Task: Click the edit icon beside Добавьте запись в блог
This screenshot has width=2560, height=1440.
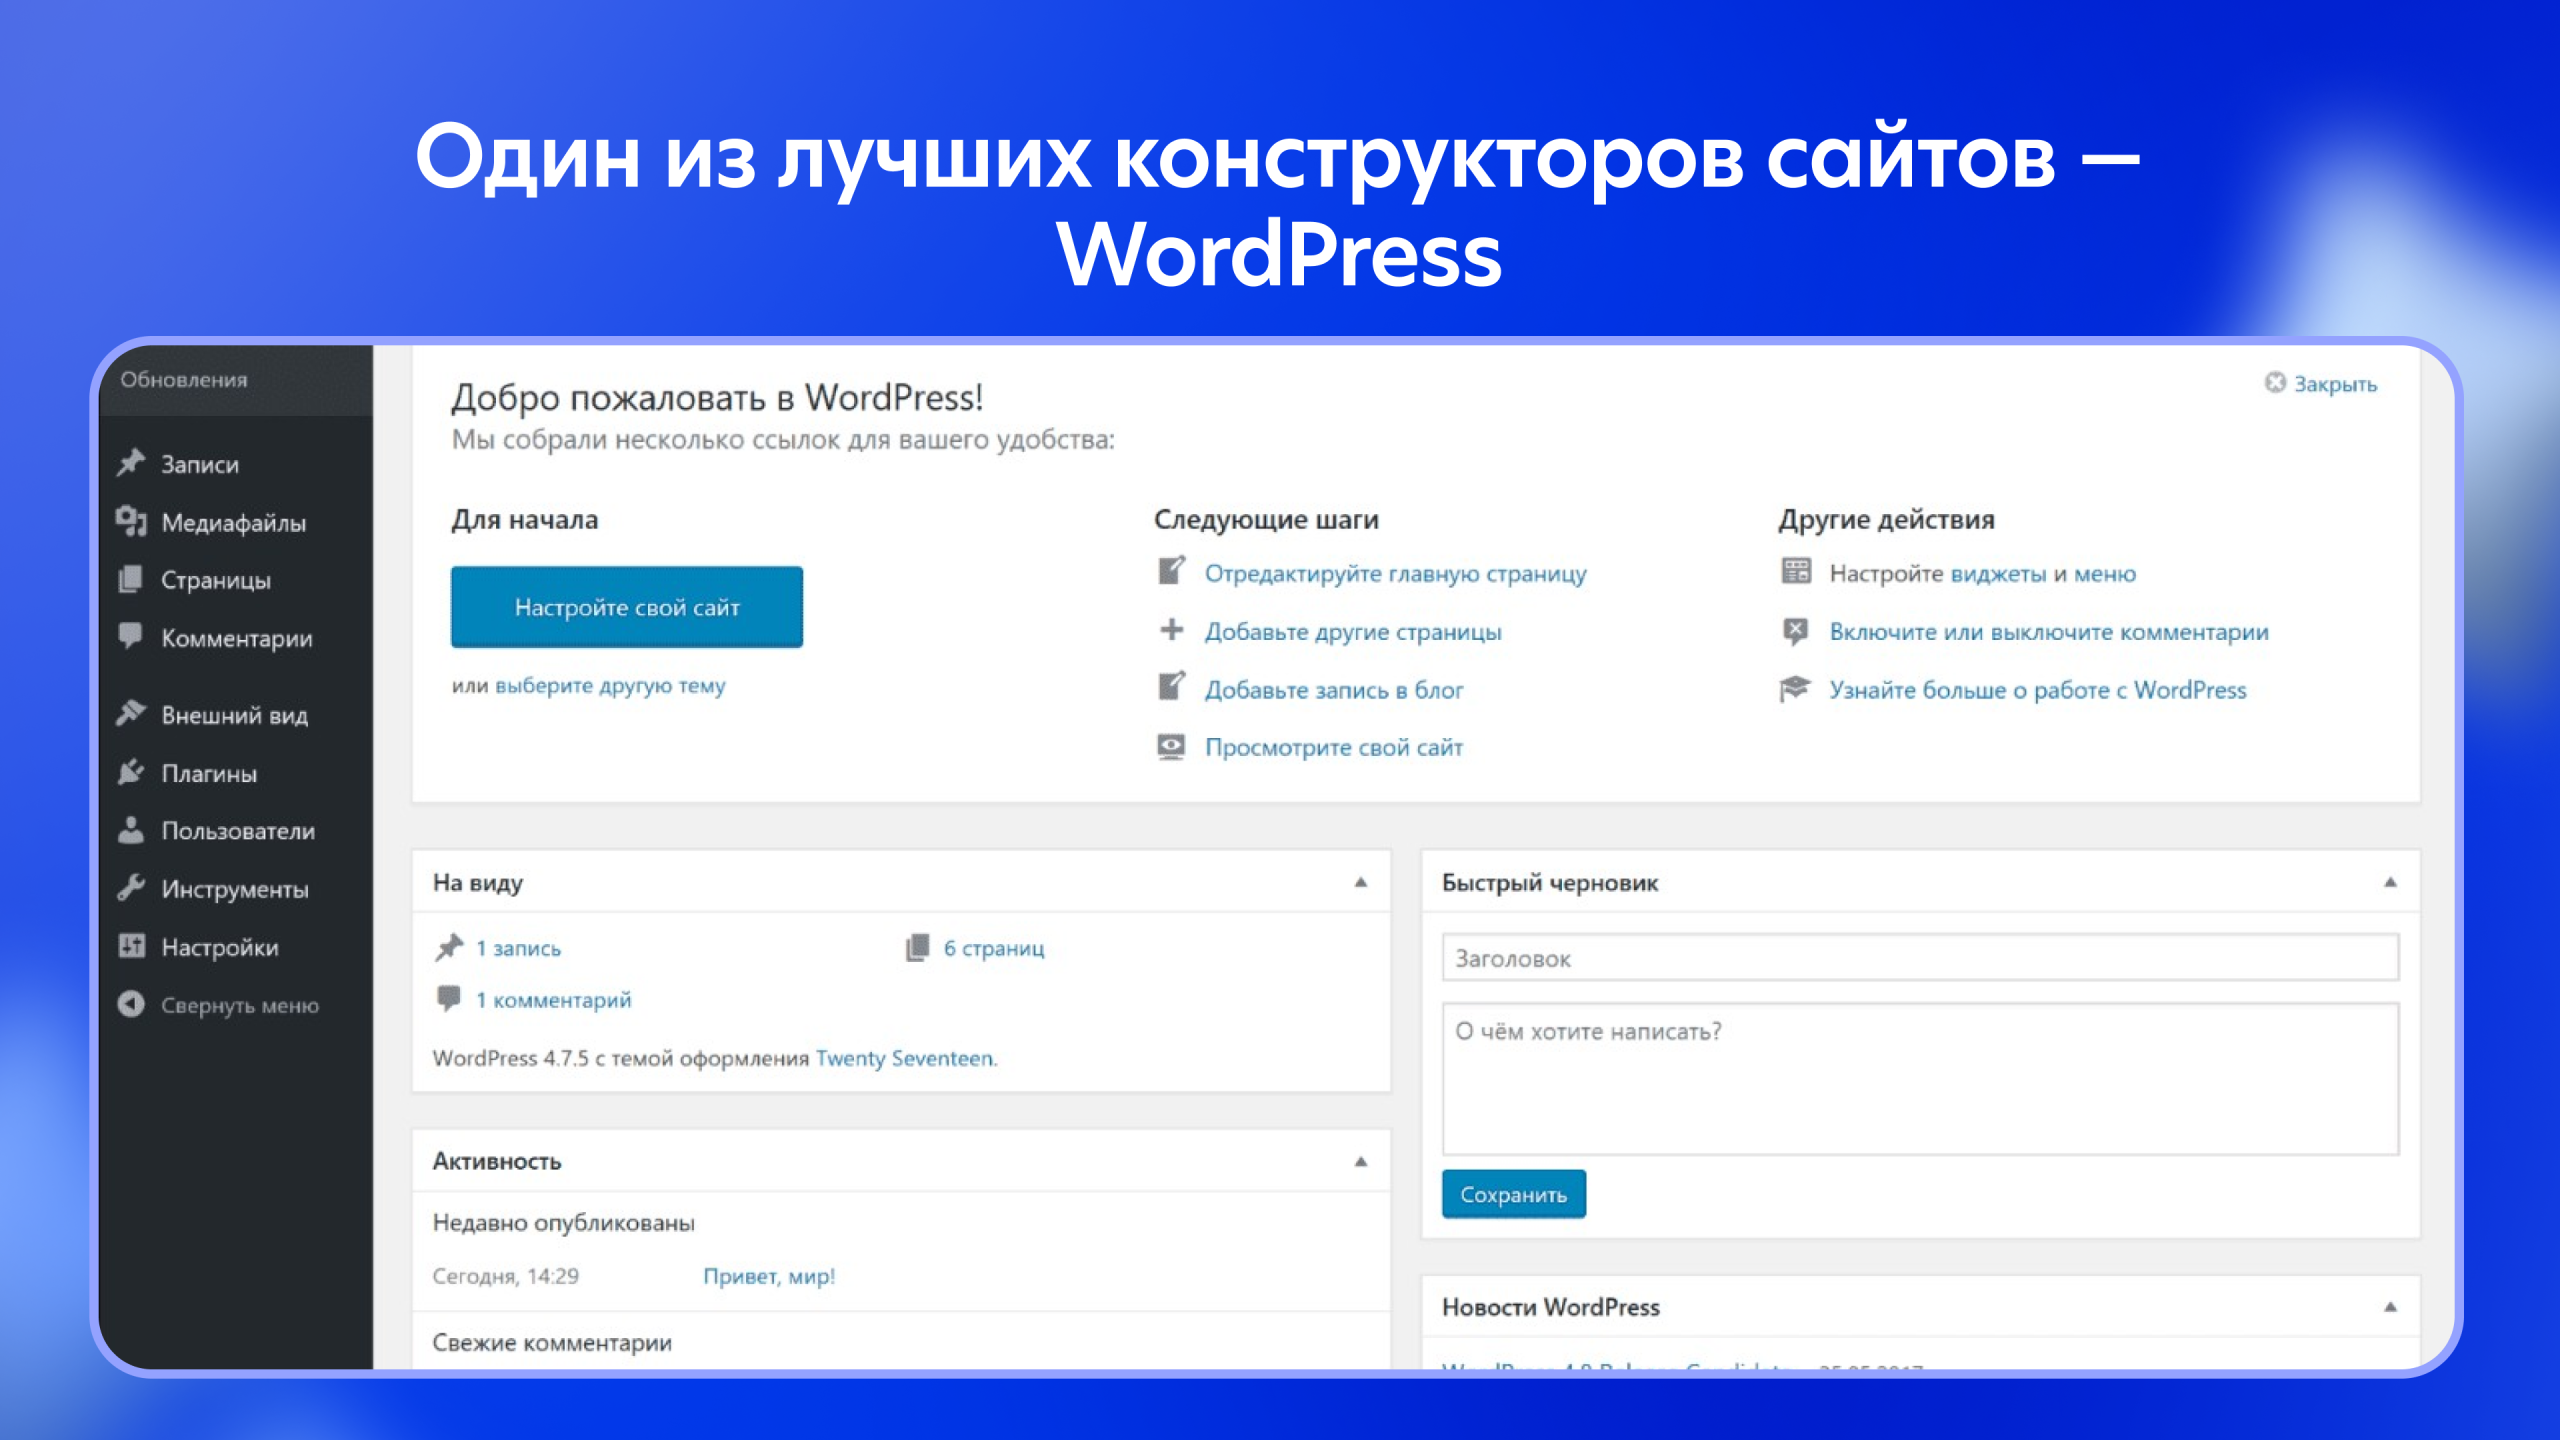Action: (1172, 687)
